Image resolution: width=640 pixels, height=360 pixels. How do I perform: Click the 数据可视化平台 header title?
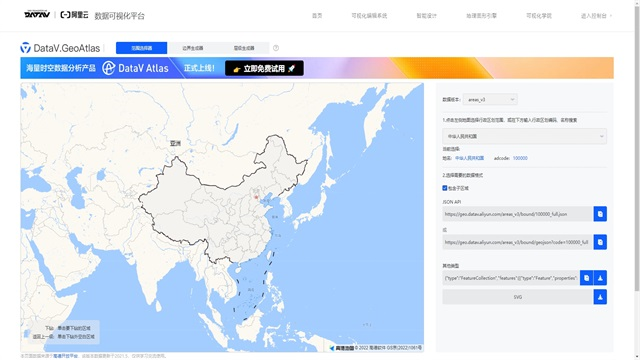[x=119, y=16]
